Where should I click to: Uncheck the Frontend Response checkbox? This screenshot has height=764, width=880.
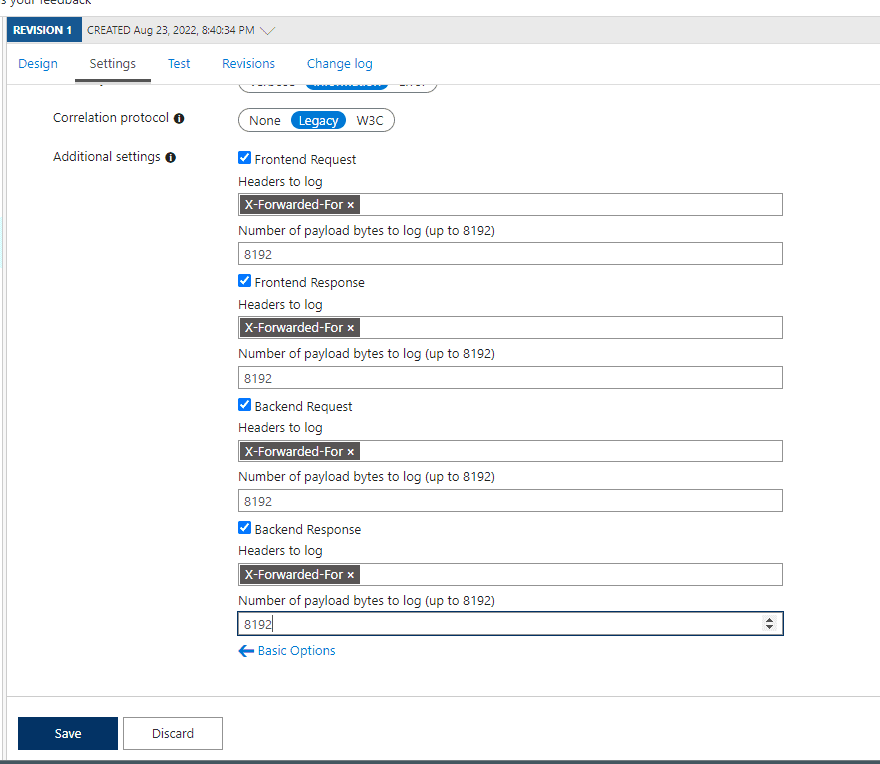coord(244,281)
